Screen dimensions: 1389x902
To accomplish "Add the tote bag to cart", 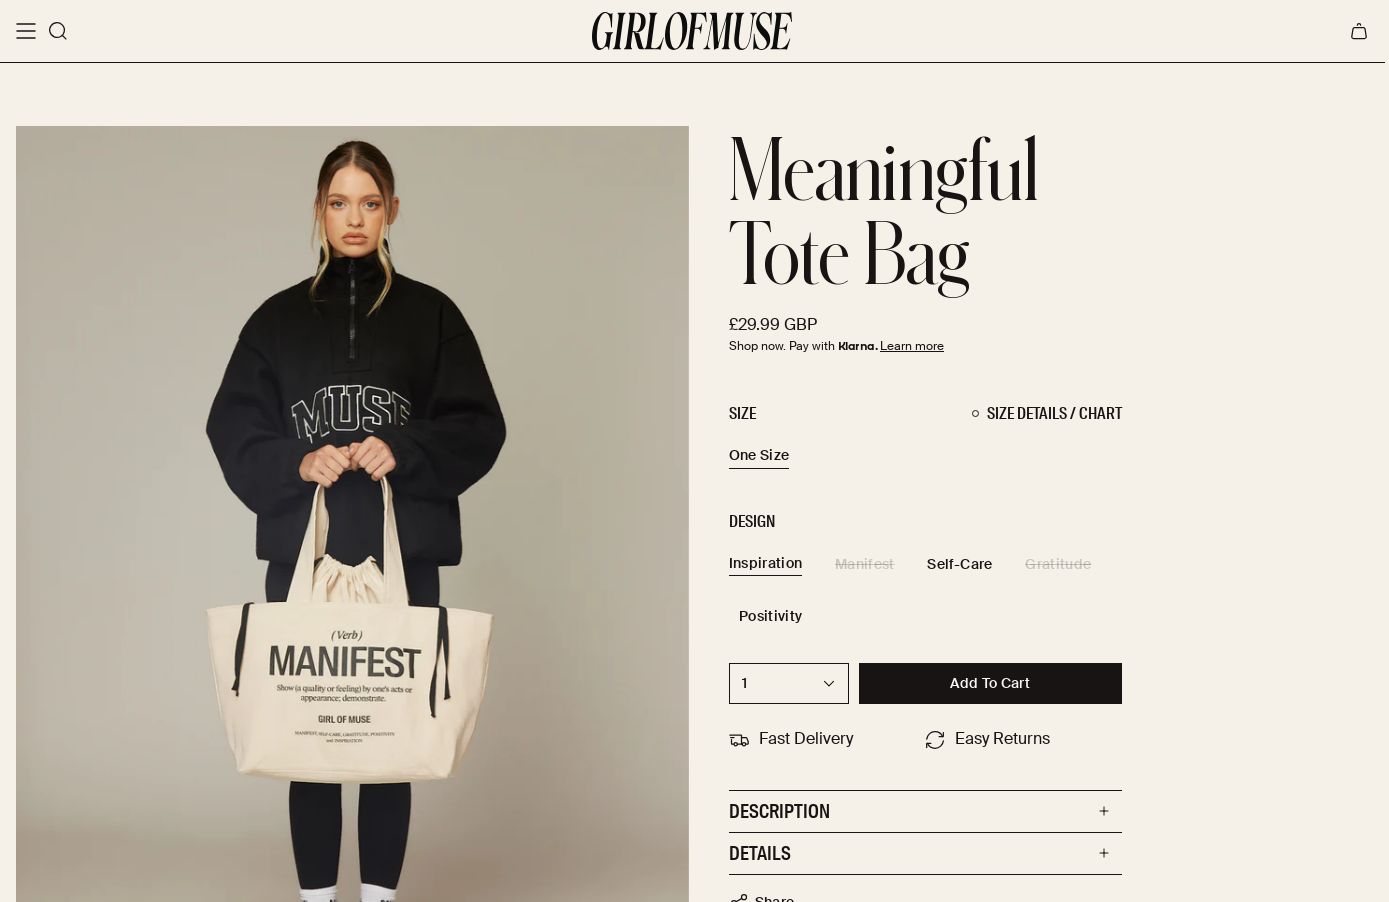I will (990, 683).
